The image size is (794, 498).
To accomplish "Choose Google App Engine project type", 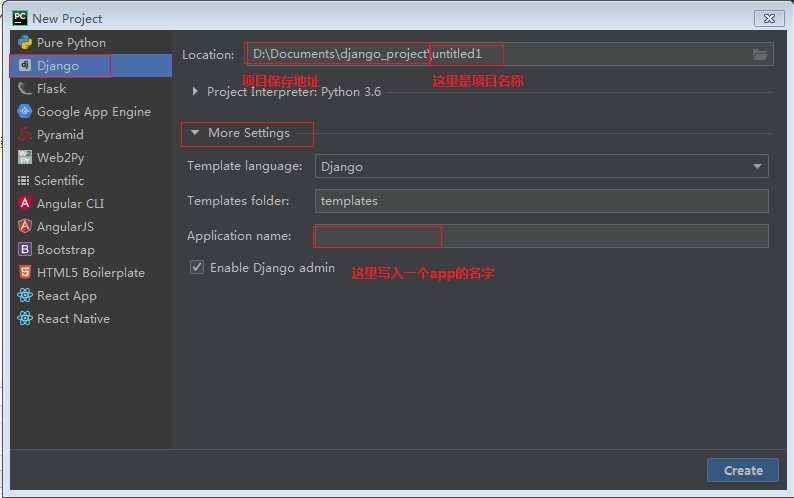I will coord(91,111).
